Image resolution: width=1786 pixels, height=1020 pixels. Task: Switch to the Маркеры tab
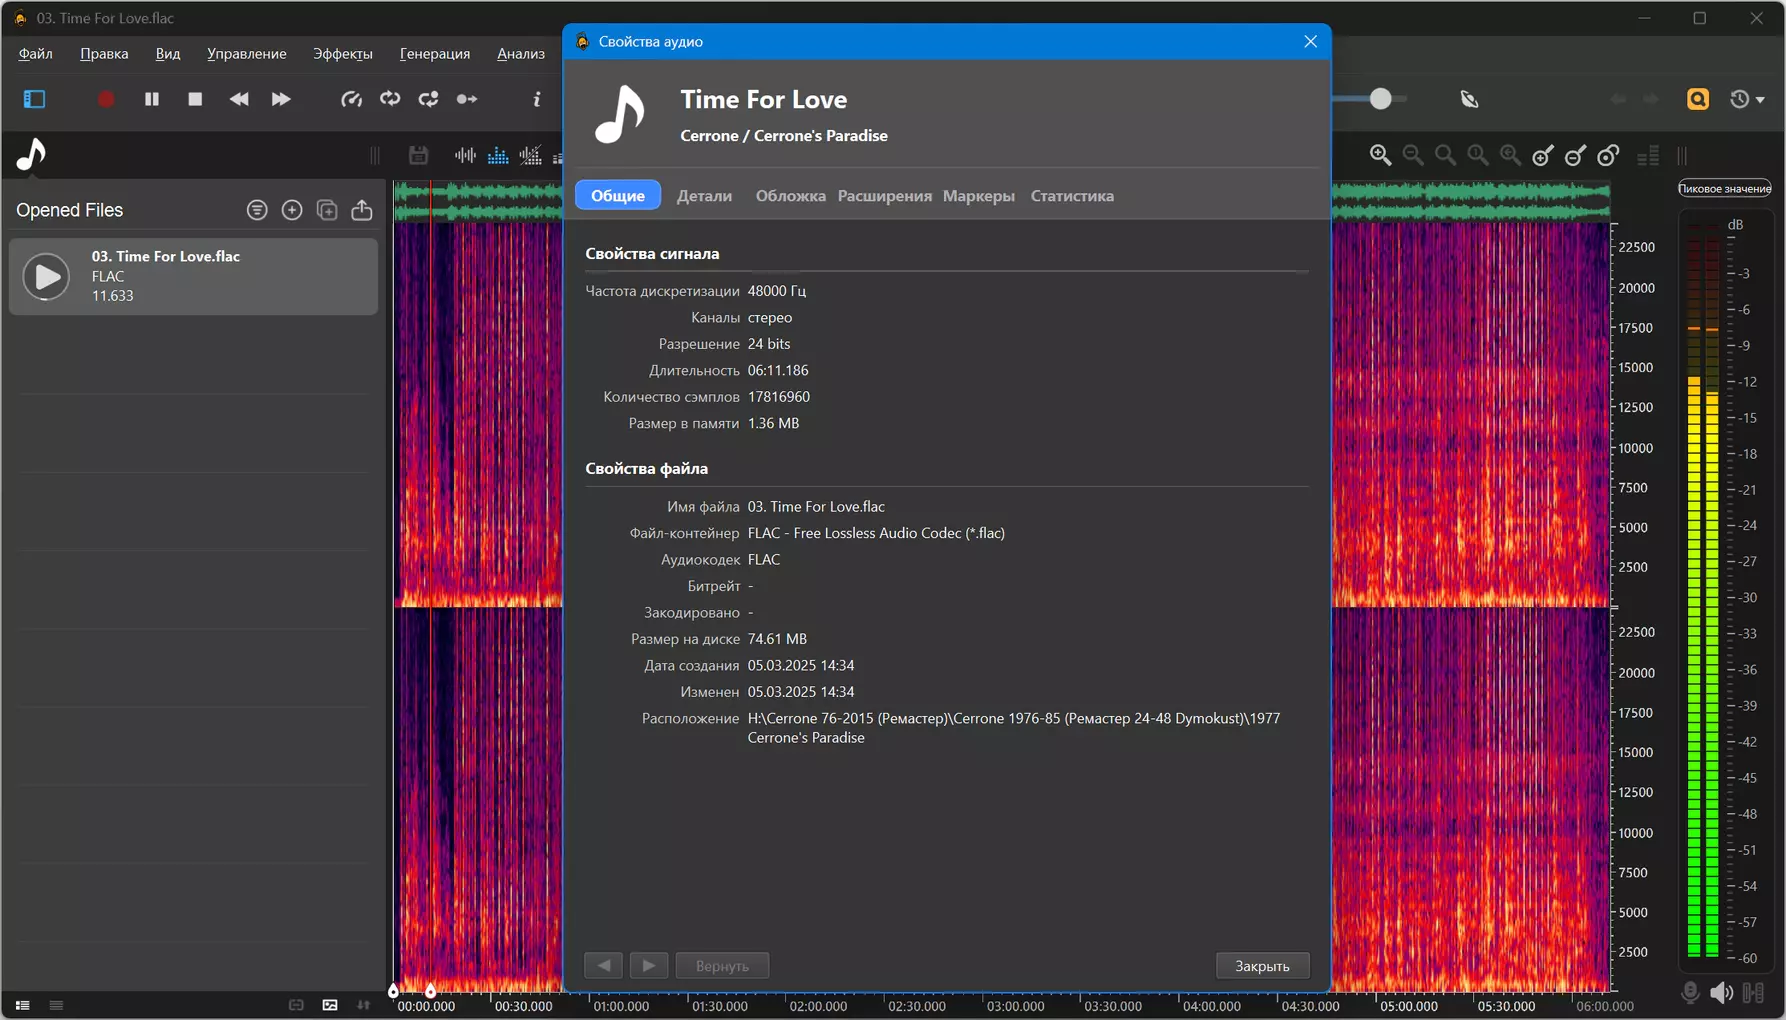pyautogui.click(x=978, y=196)
